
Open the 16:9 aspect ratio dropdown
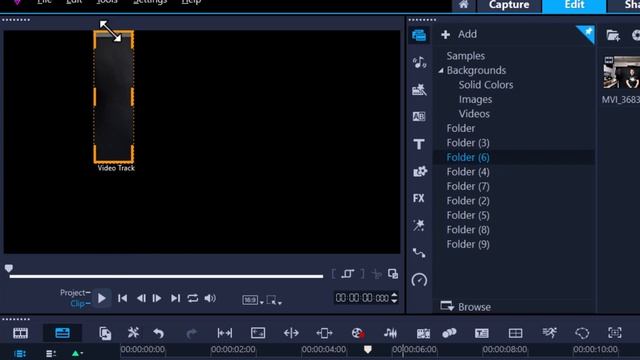click(x=253, y=300)
